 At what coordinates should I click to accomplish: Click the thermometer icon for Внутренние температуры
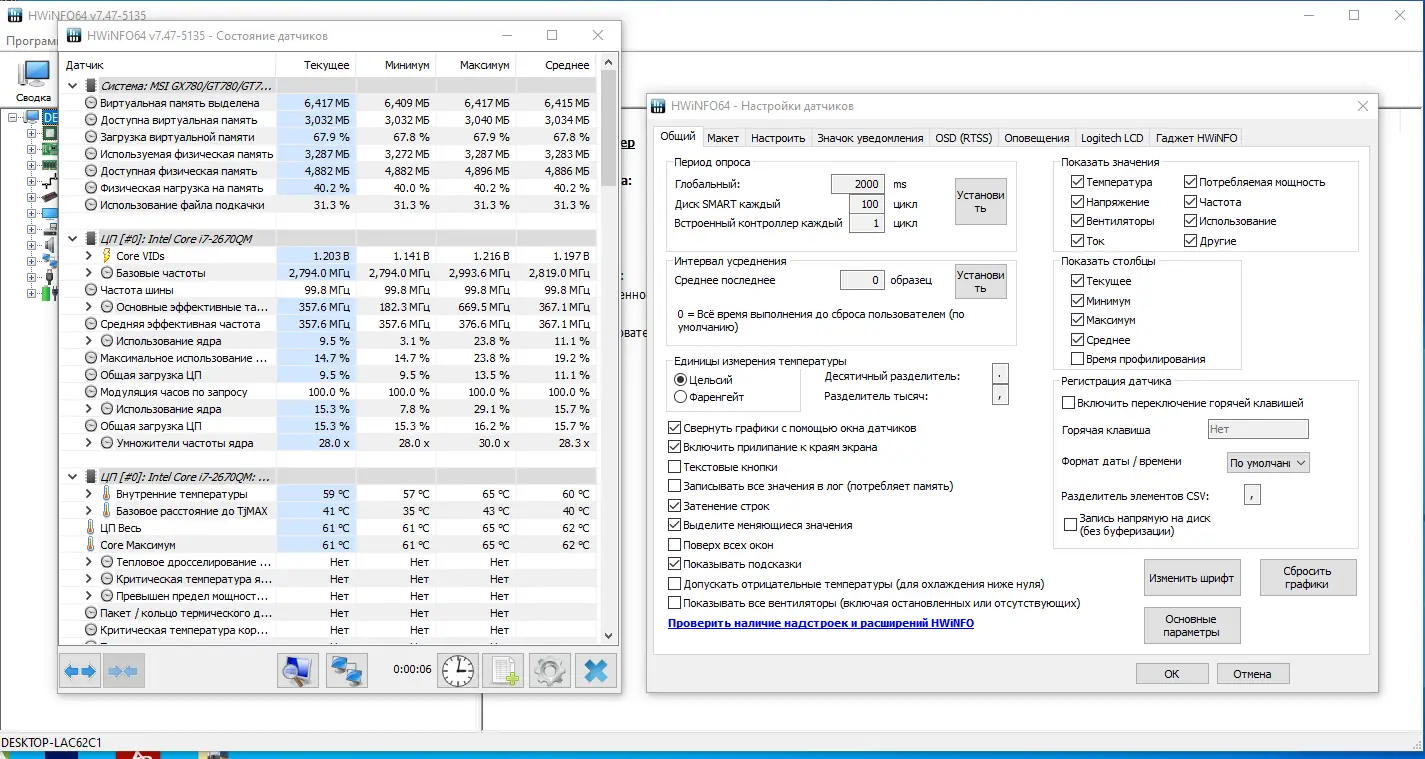tap(107, 494)
